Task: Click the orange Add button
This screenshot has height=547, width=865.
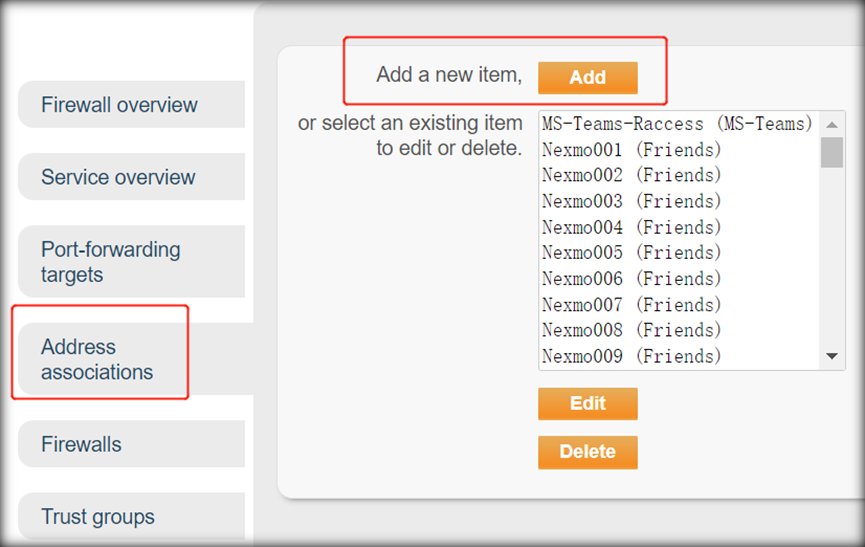Action: pyautogui.click(x=588, y=78)
